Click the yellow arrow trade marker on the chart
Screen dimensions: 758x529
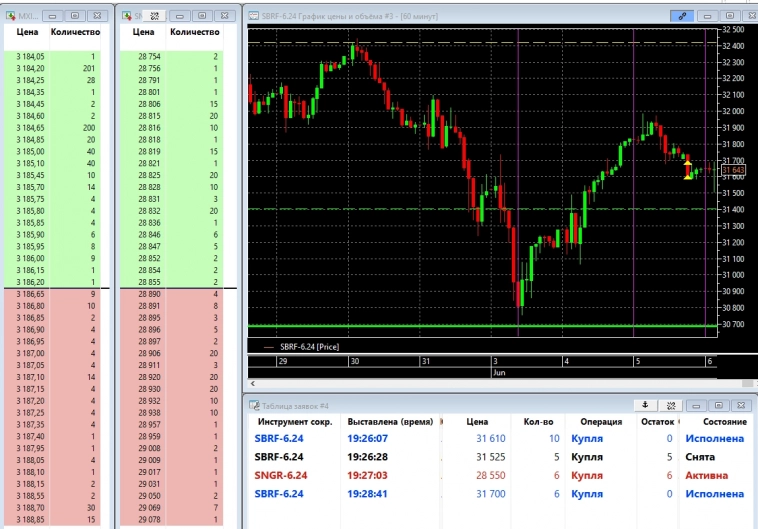pos(688,167)
